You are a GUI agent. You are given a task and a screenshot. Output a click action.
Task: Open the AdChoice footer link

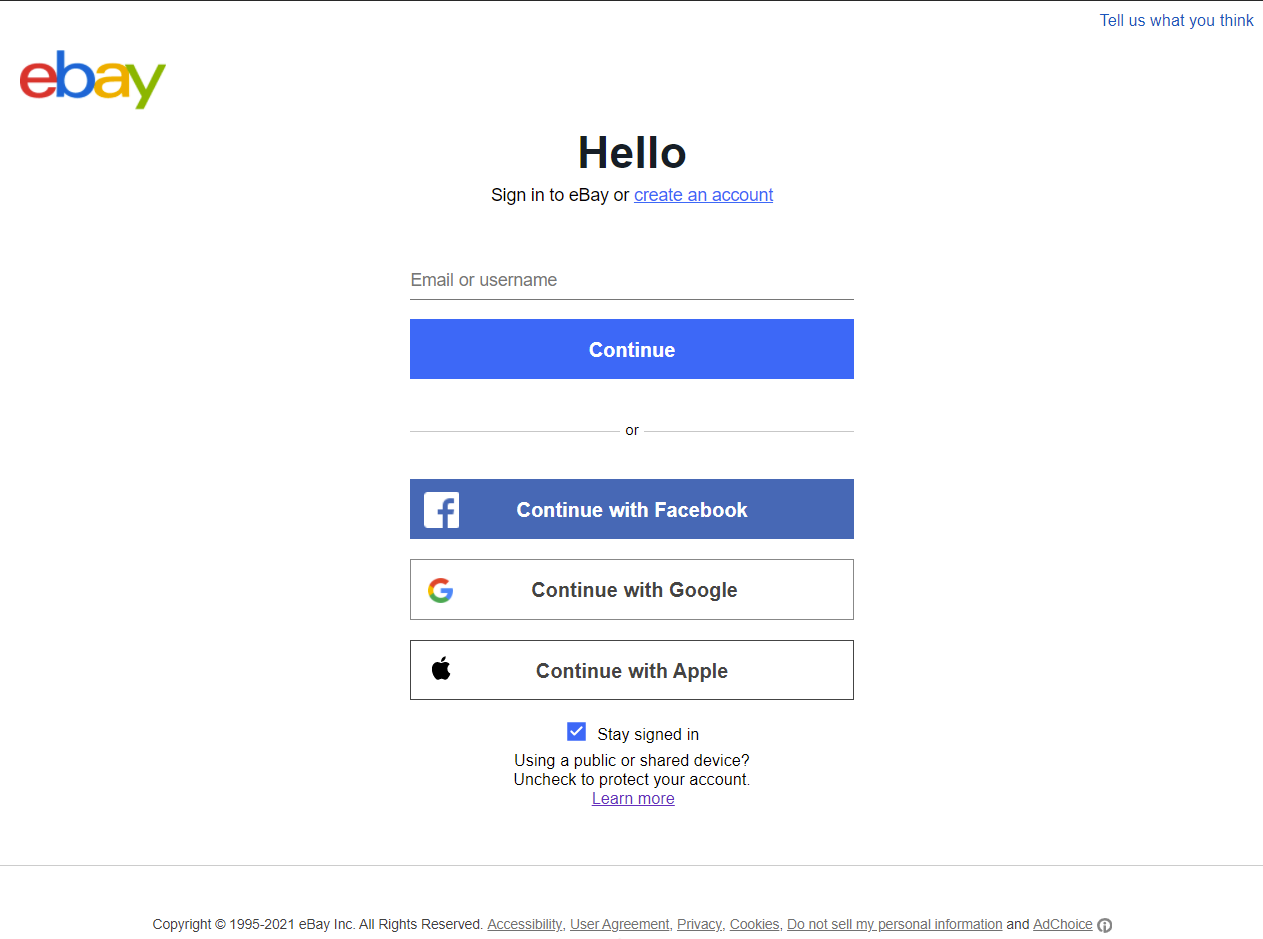1062,924
